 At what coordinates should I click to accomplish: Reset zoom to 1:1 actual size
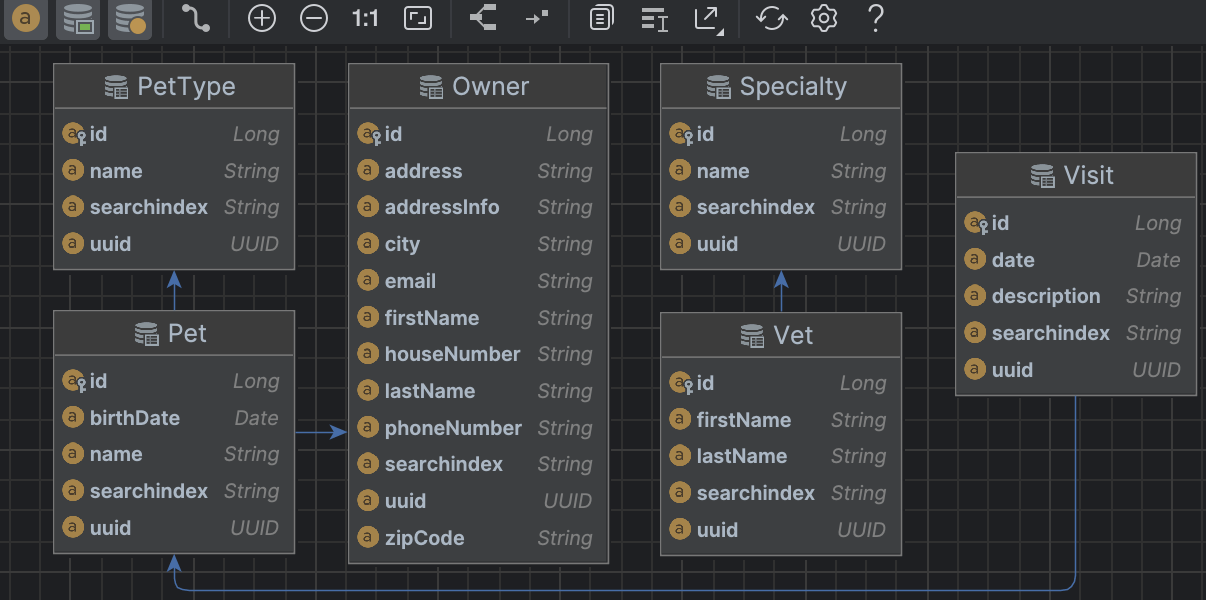click(365, 18)
